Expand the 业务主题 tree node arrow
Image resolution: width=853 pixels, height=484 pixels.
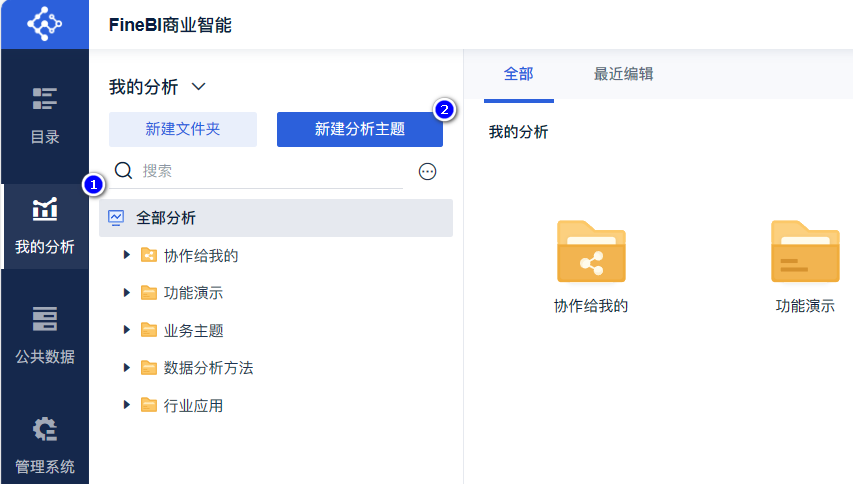(127, 330)
